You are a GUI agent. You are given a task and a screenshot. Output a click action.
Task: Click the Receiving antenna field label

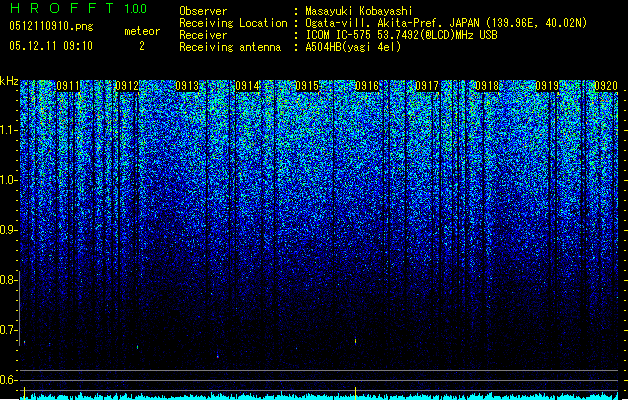click(x=230, y=47)
